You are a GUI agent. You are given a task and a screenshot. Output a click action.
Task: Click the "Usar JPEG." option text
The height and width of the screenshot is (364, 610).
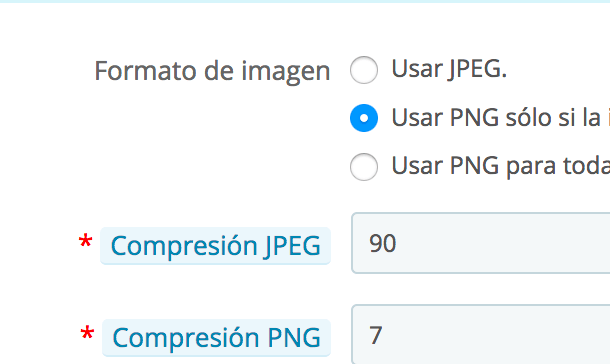coord(449,69)
